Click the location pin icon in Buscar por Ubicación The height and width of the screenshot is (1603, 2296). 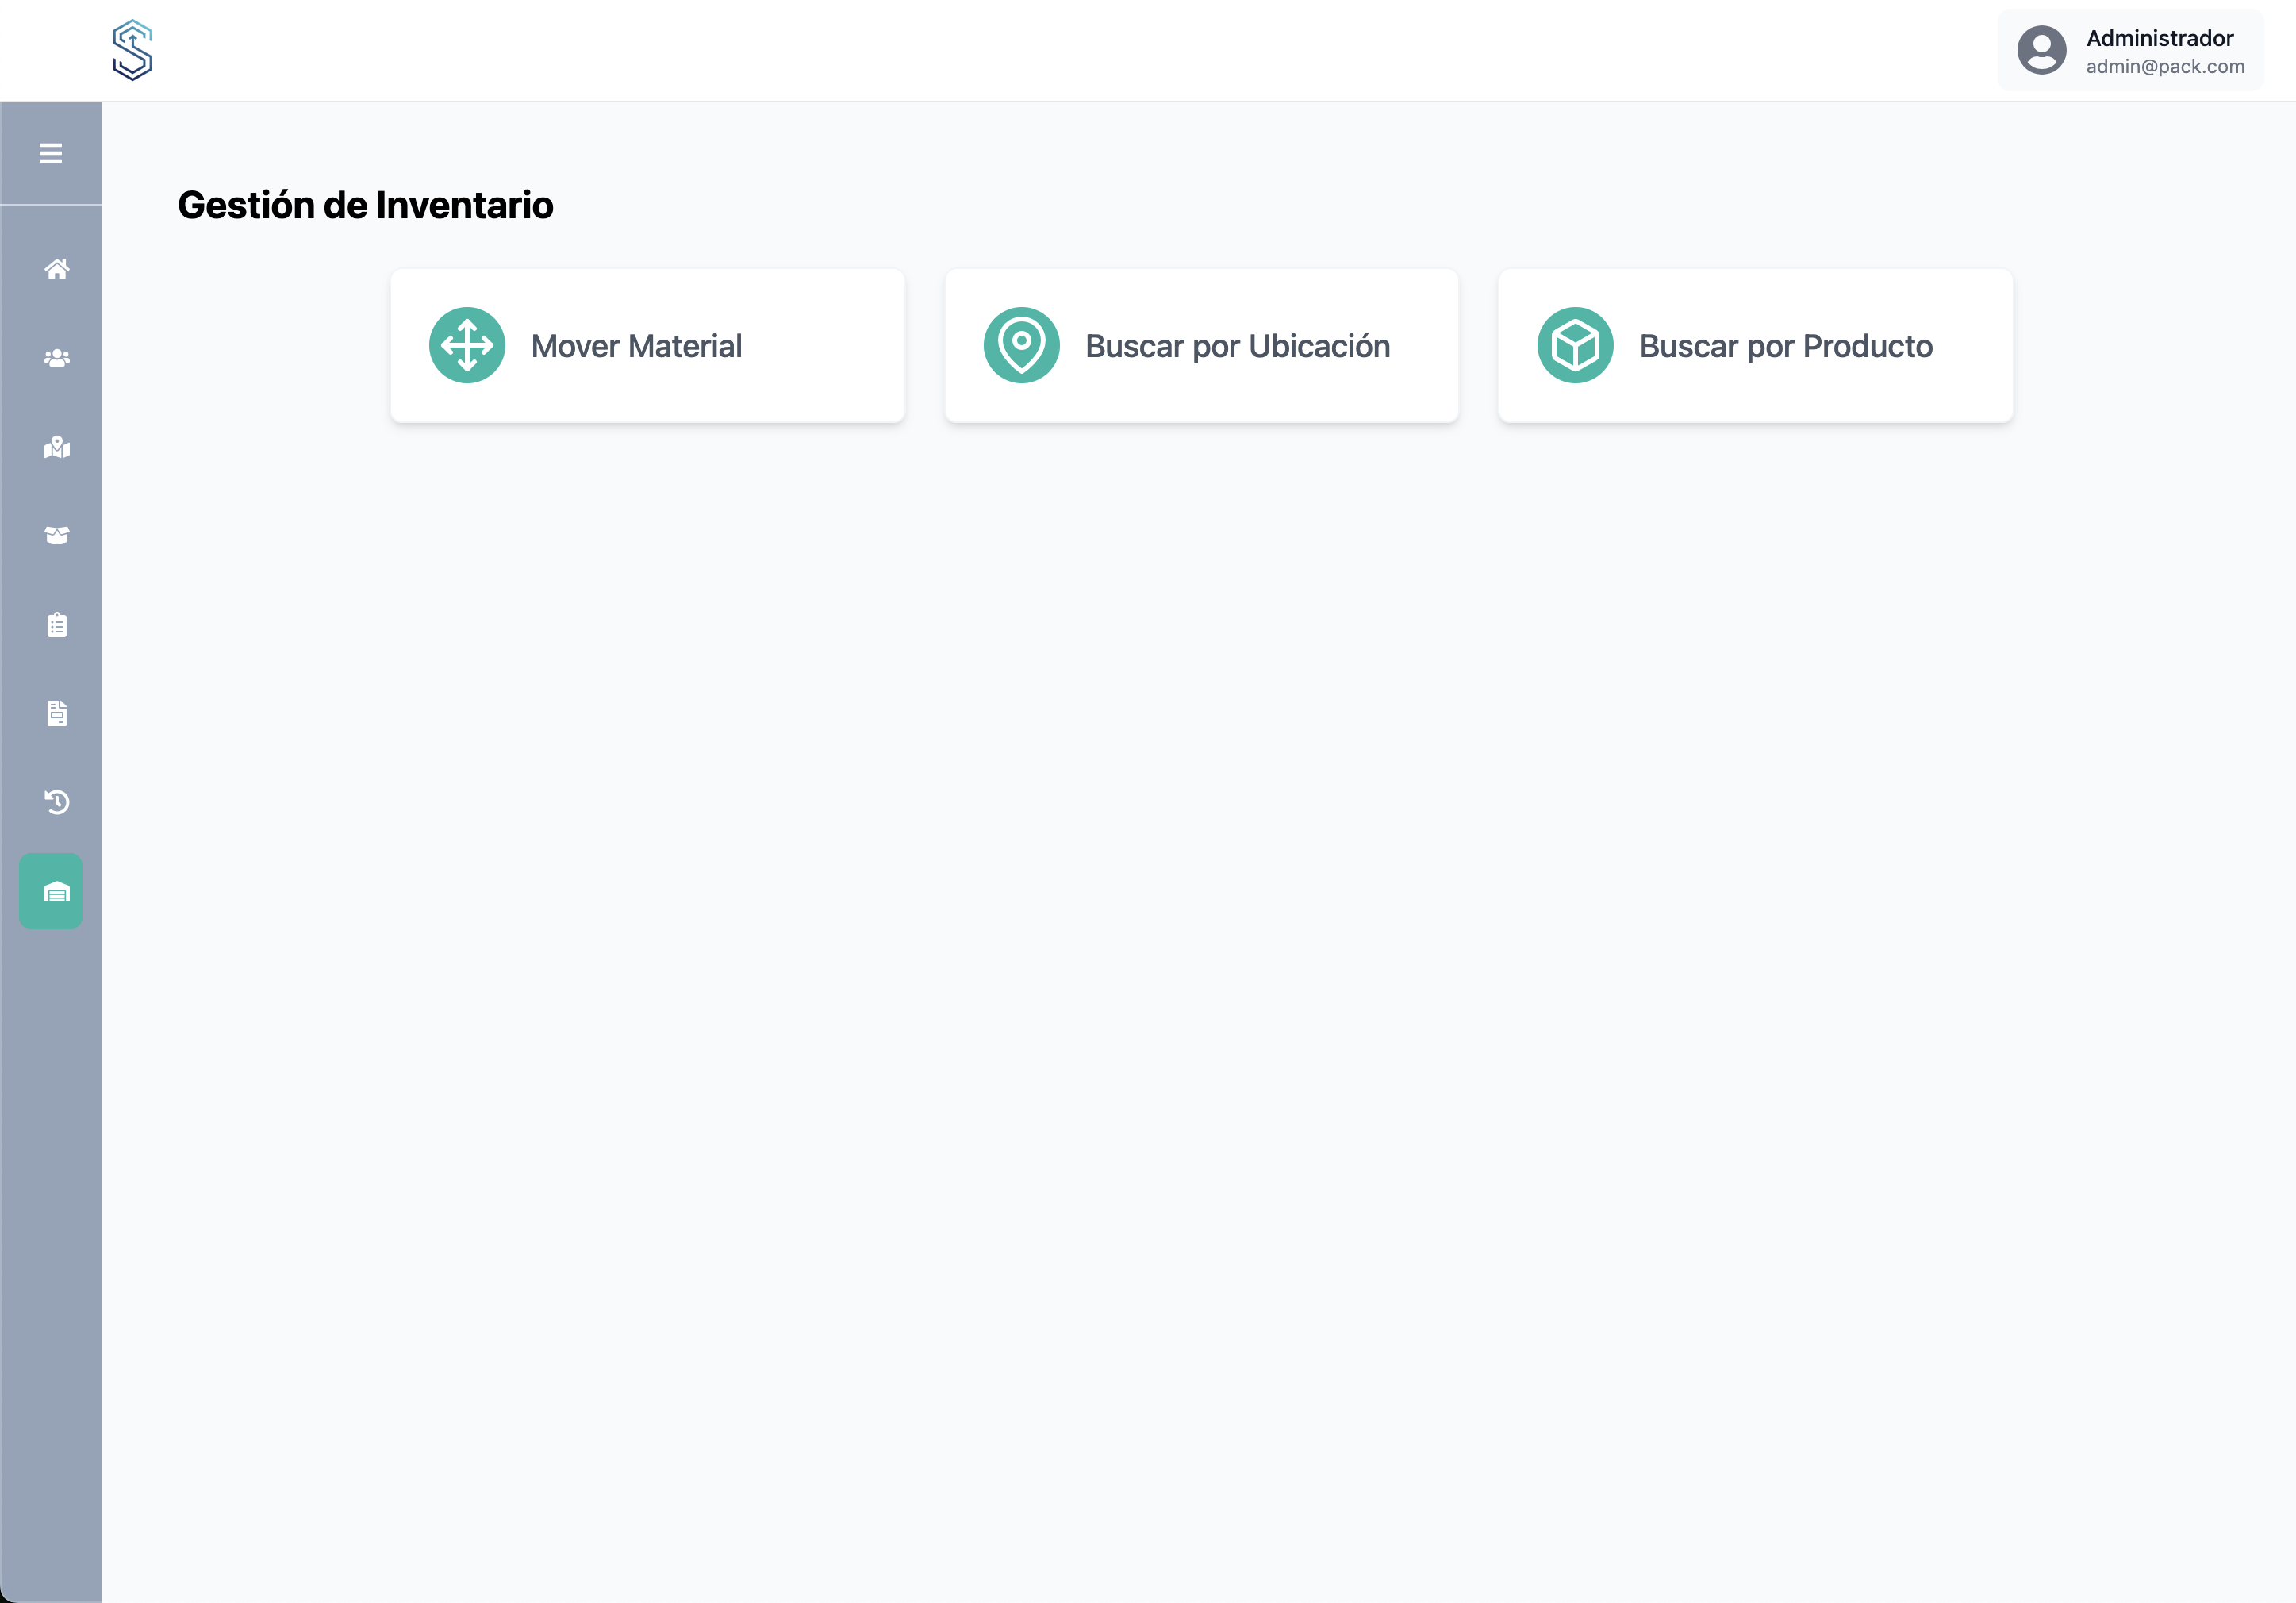(x=1021, y=345)
